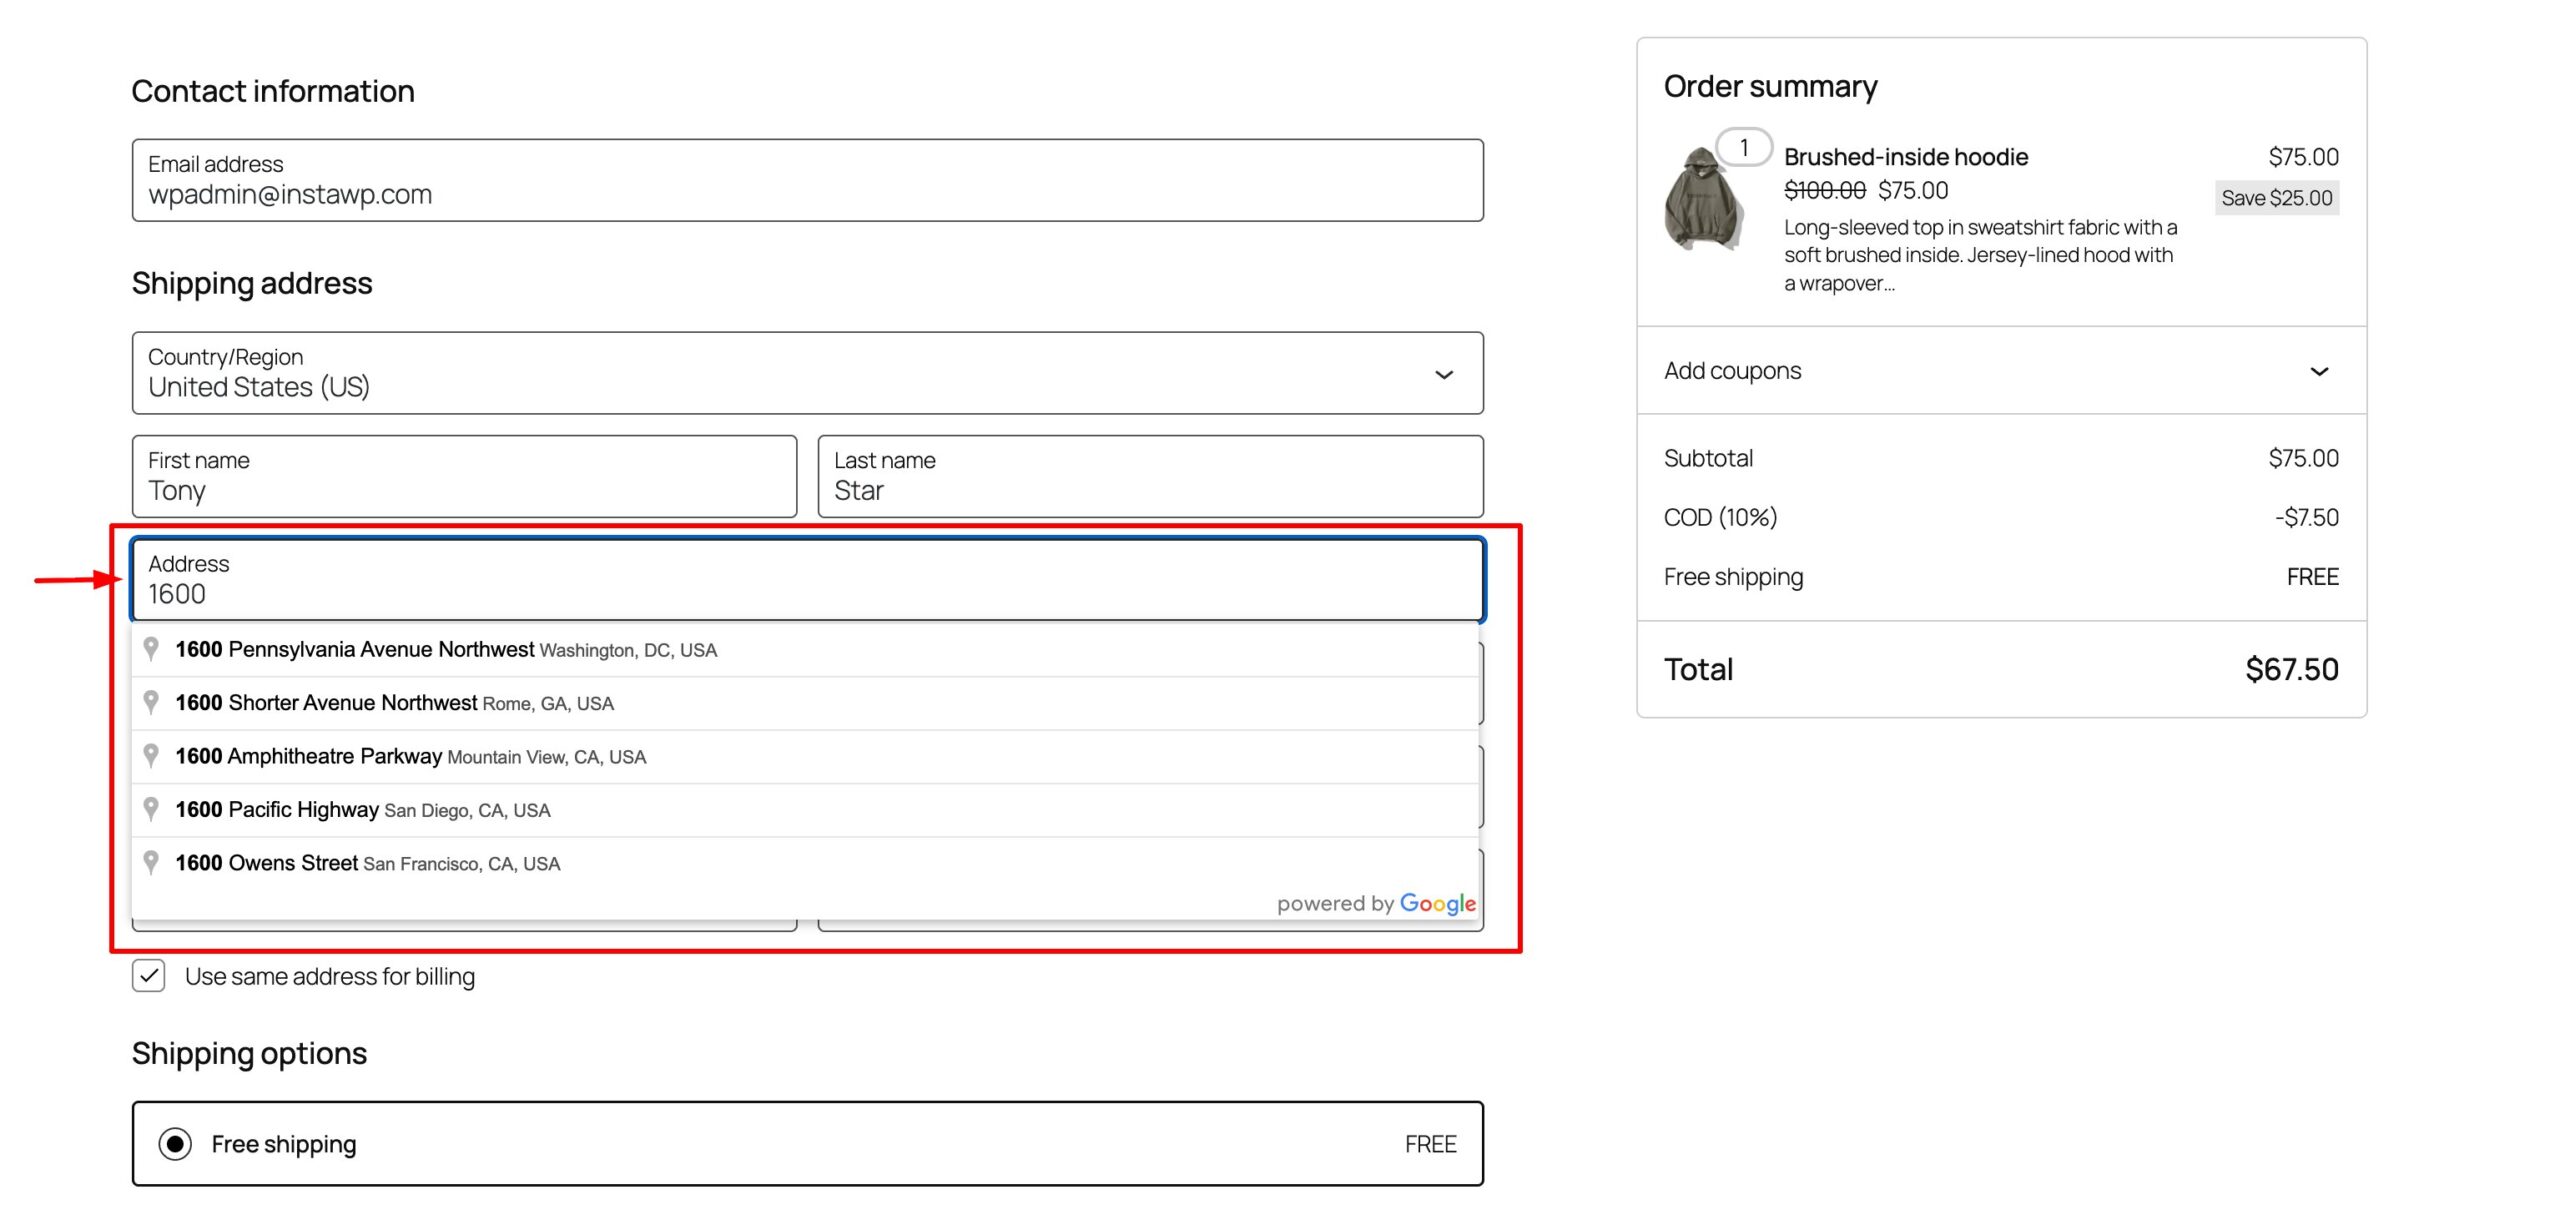
Task: Click into the Address input field
Action: (x=807, y=580)
